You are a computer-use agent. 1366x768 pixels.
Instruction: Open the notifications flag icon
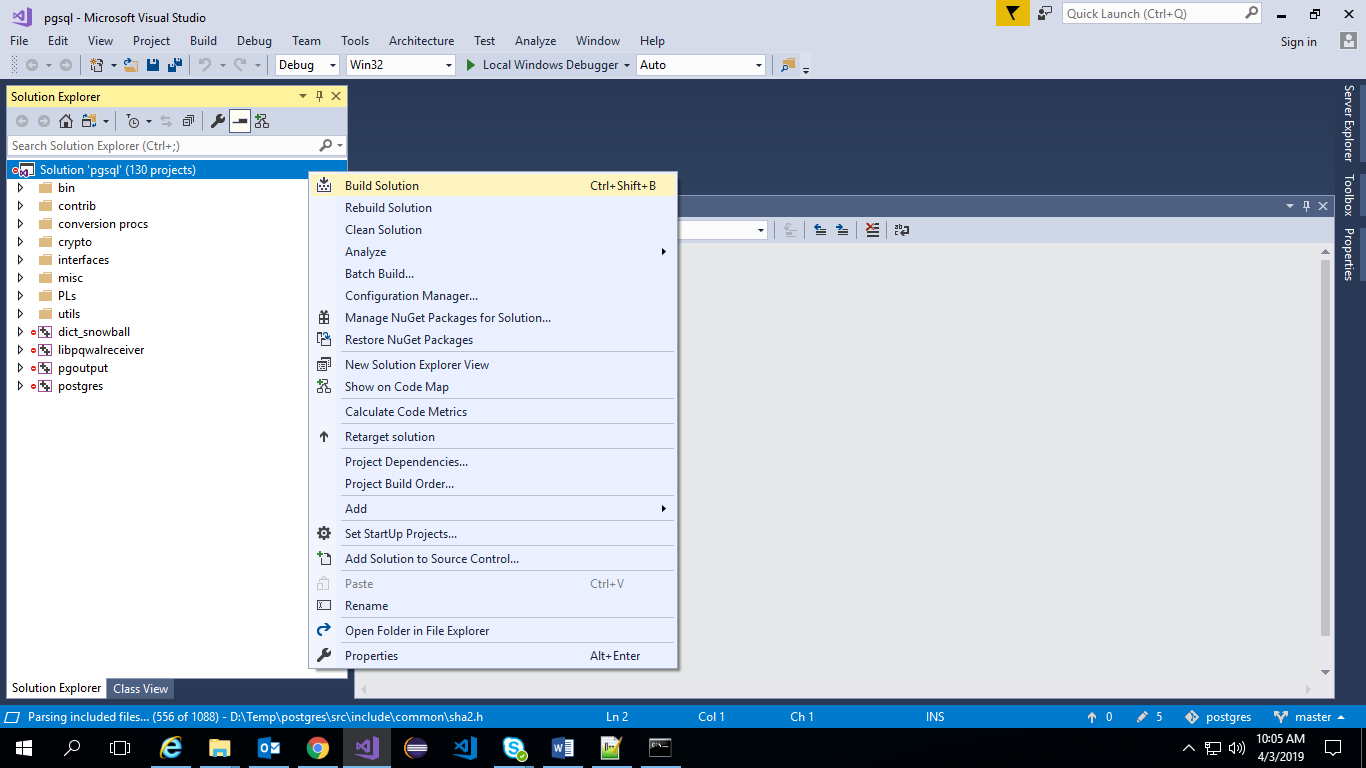(x=1013, y=14)
